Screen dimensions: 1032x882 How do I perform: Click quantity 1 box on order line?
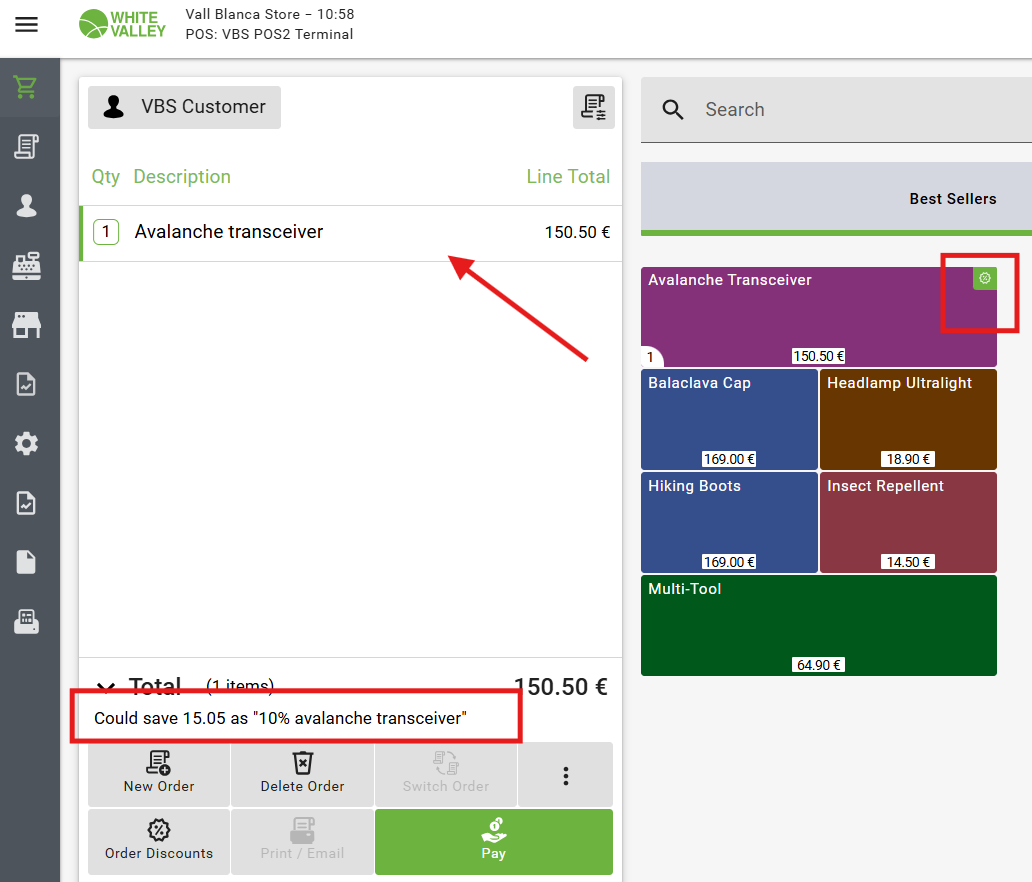point(106,232)
